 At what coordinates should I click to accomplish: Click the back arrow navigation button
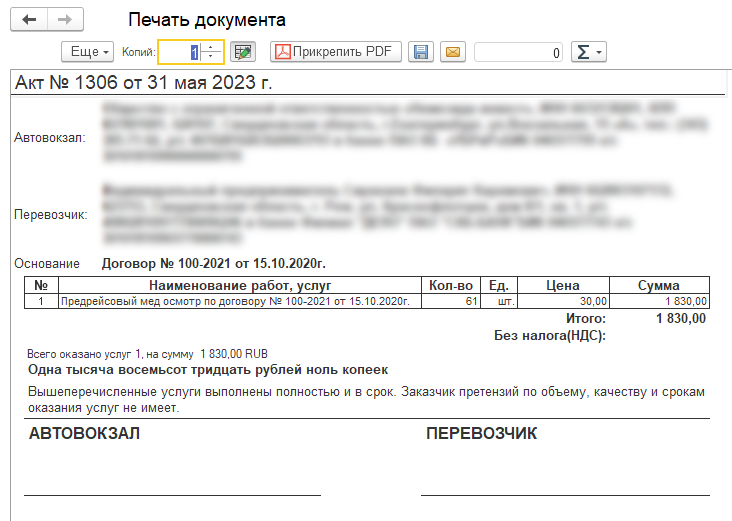29,20
